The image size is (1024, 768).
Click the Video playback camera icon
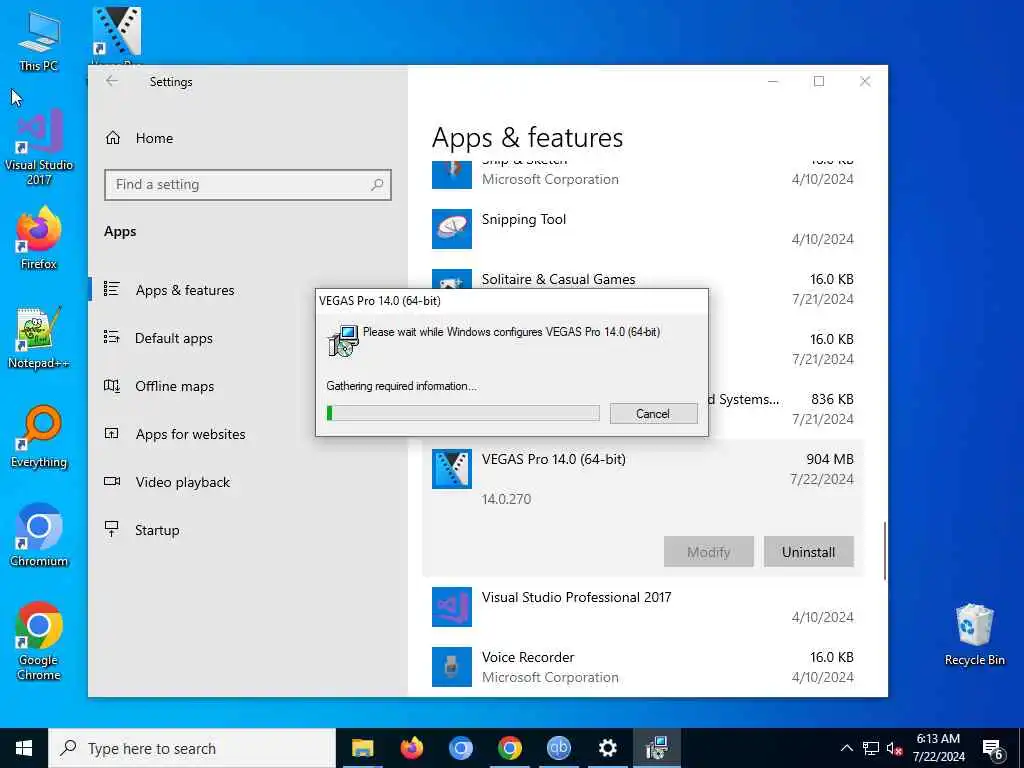pyautogui.click(x=112, y=481)
